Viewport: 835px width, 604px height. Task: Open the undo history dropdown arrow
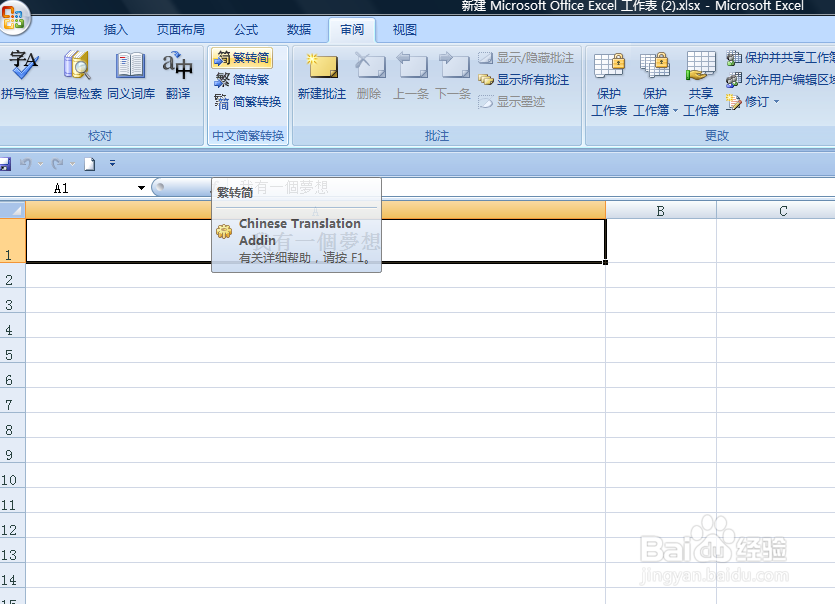click(x=40, y=165)
